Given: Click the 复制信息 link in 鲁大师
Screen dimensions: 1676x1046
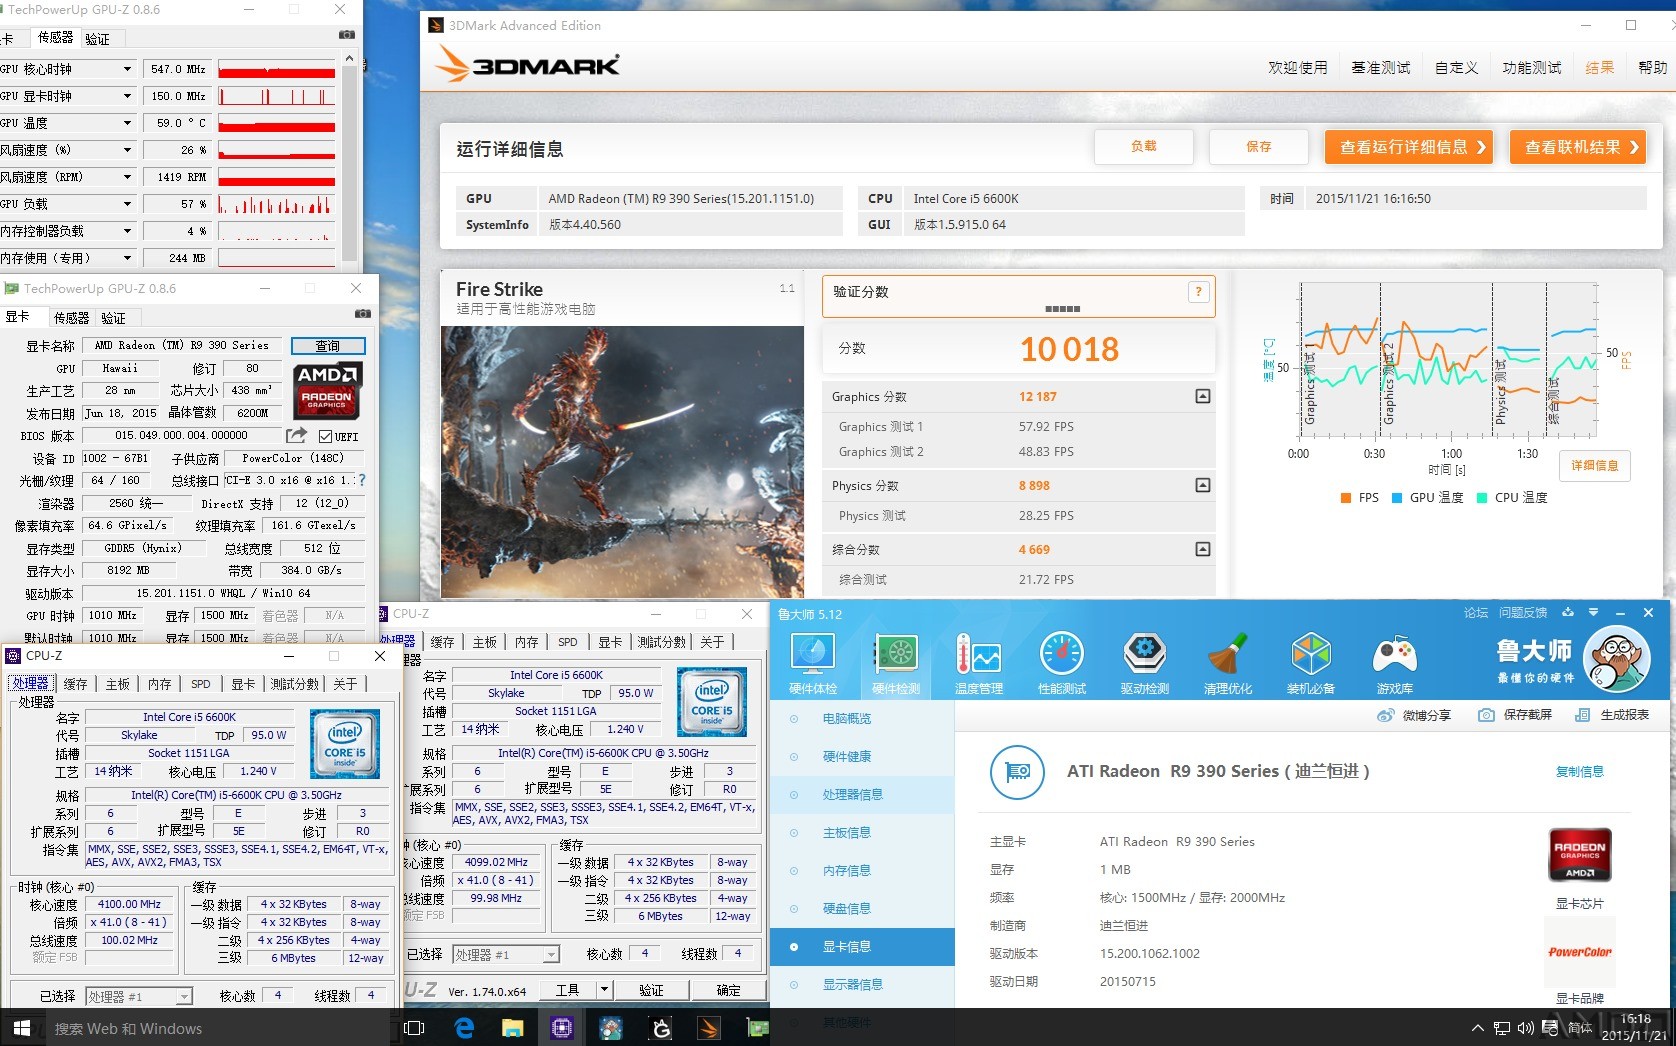Looking at the screenshot, I should click(1580, 772).
